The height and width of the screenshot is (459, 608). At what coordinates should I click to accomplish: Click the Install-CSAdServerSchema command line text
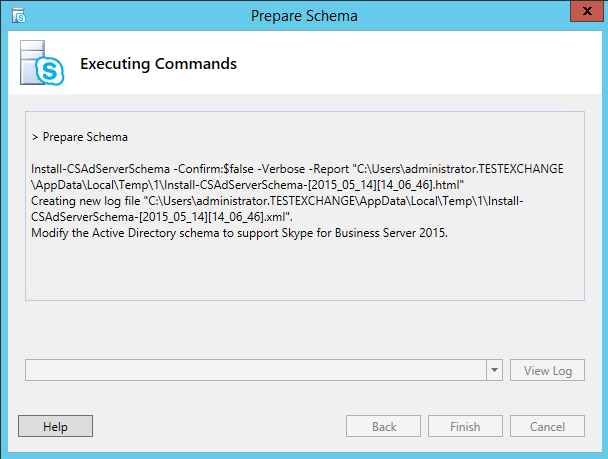pyautogui.click(x=297, y=177)
